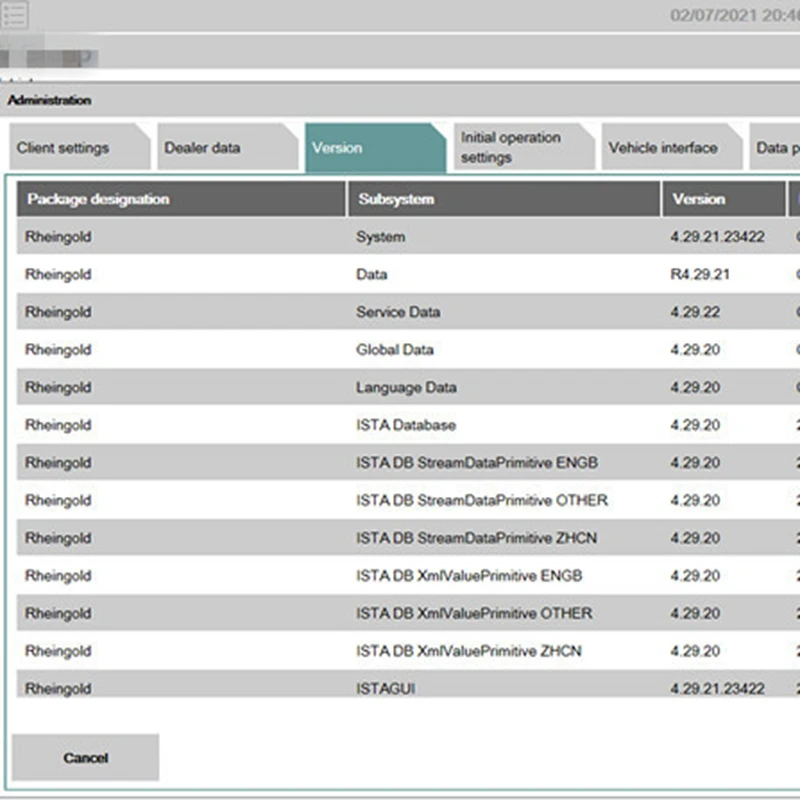Select ISTA DB StreamDataPrimitive ENGB row
800x800 pixels.
click(x=408, y=463)
